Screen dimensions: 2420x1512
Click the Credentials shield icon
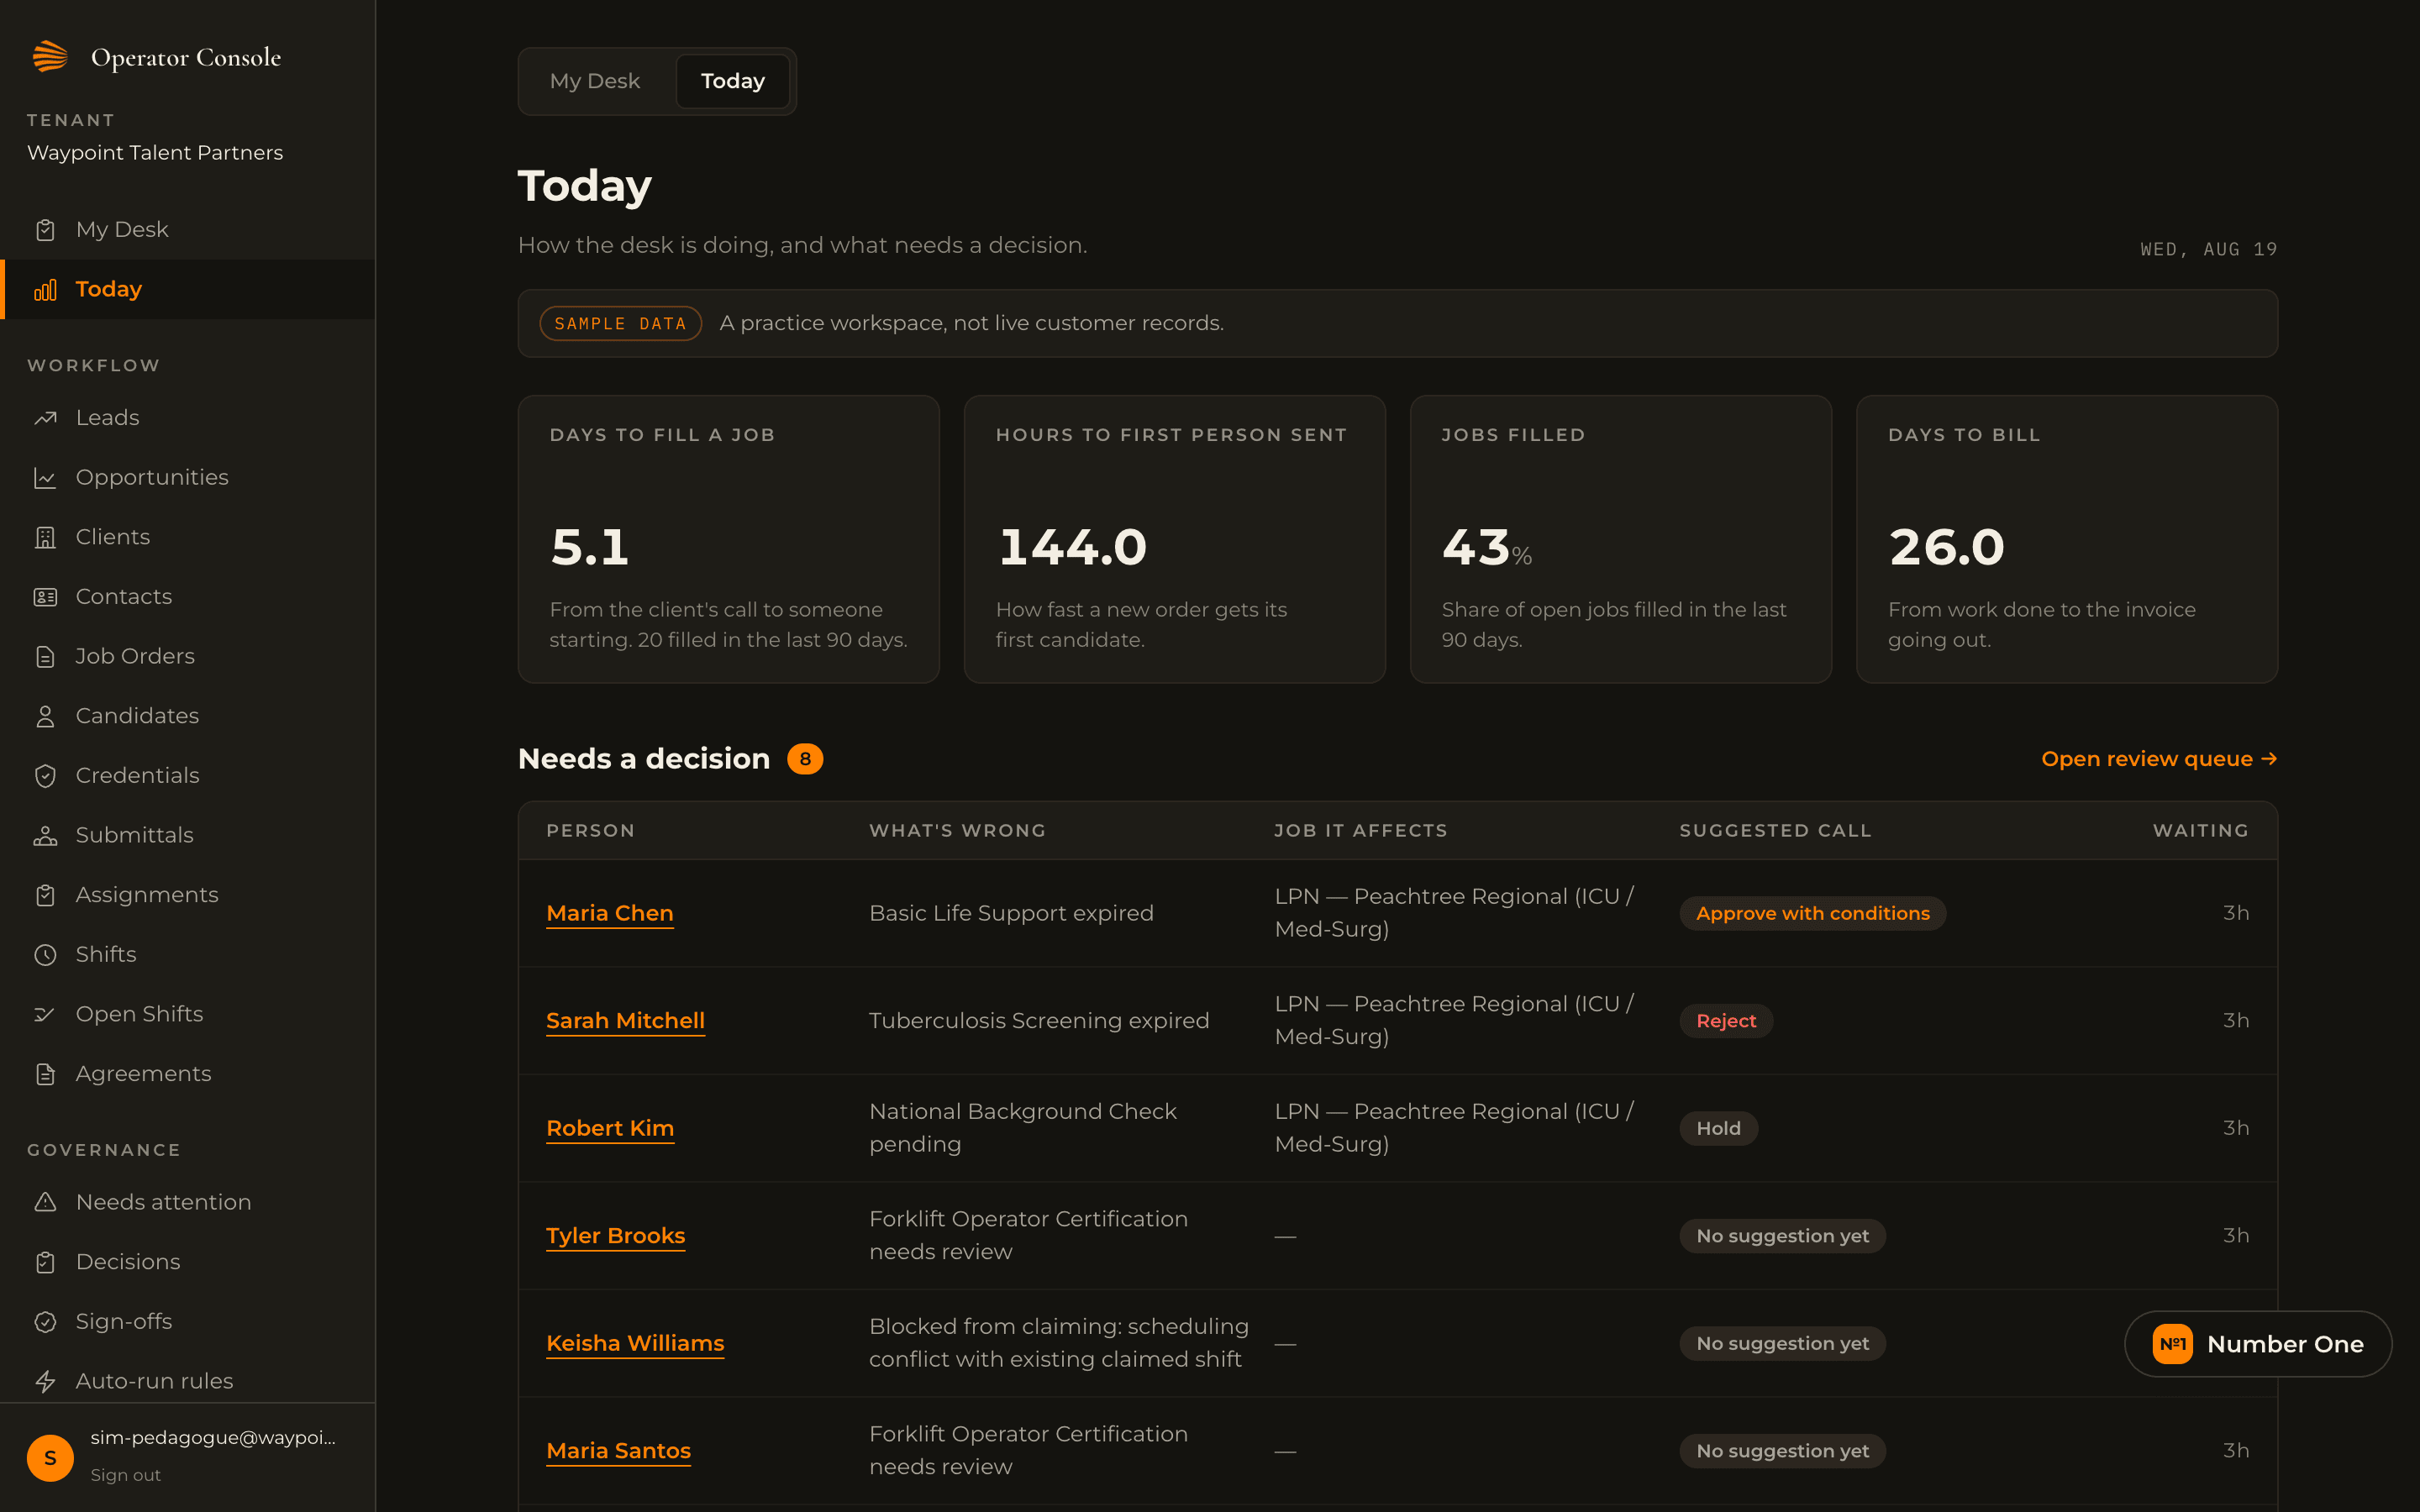45,776
